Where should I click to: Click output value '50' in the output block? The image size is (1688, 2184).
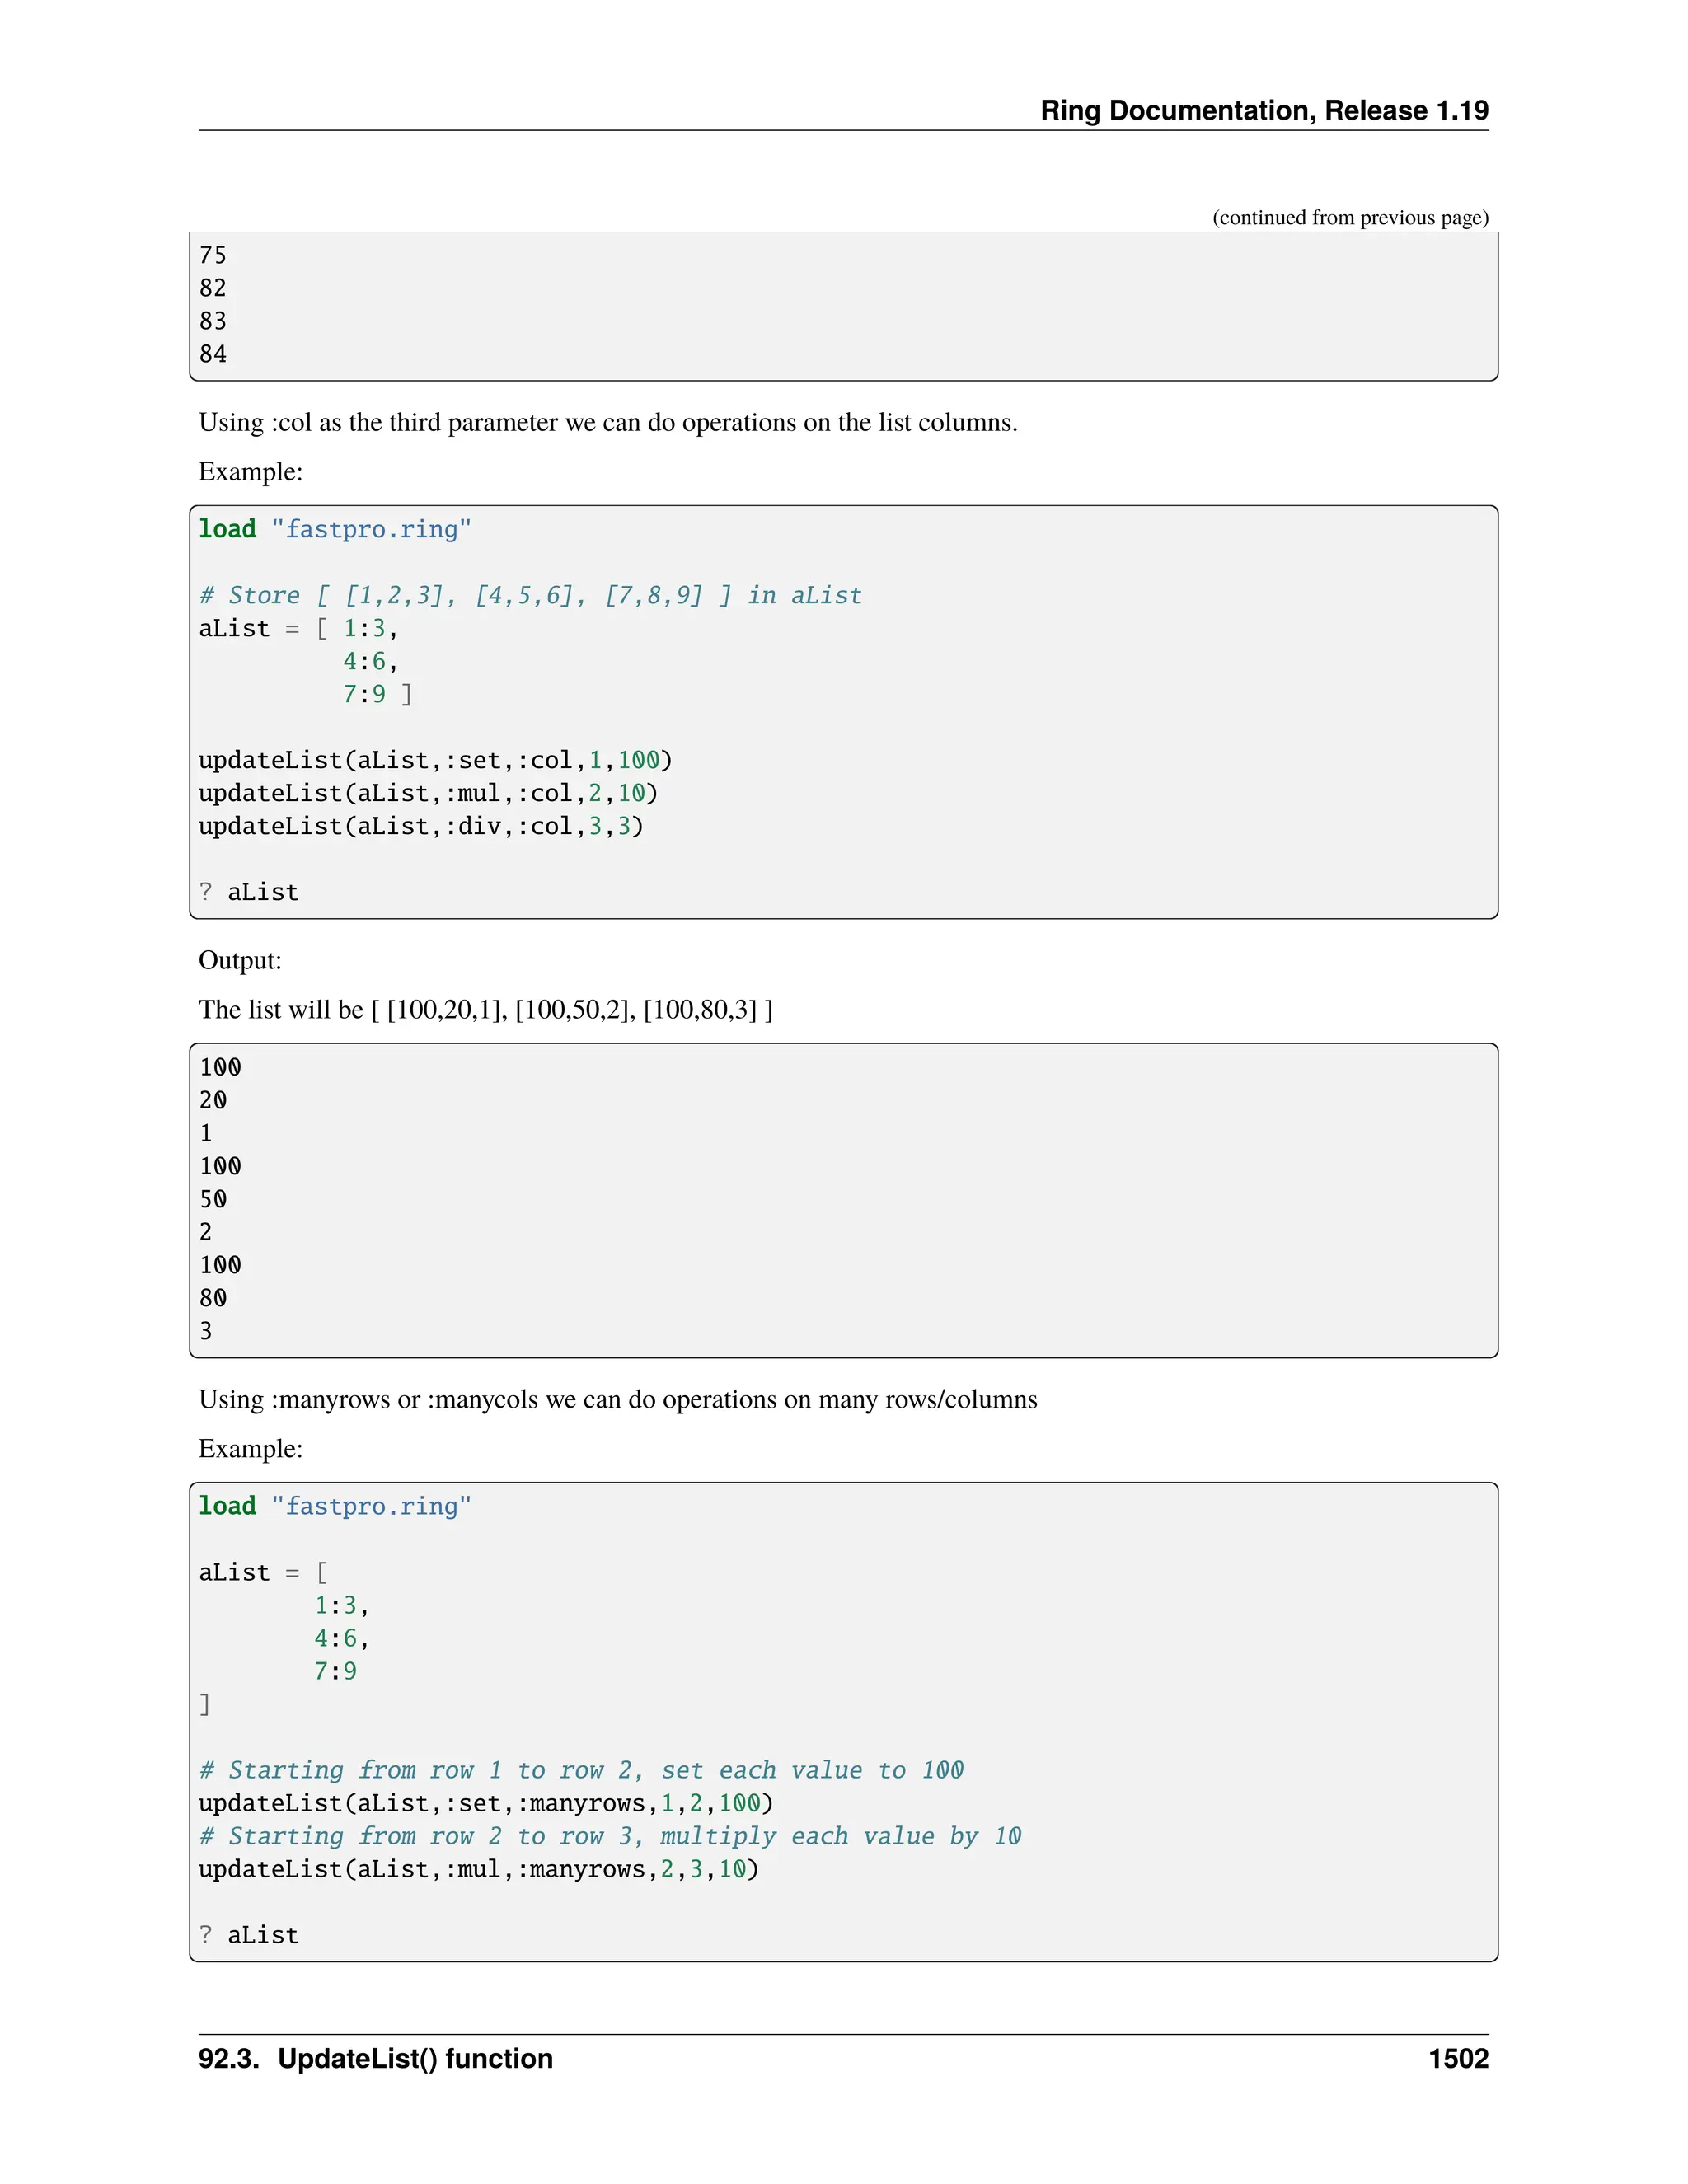(213, 1199)
